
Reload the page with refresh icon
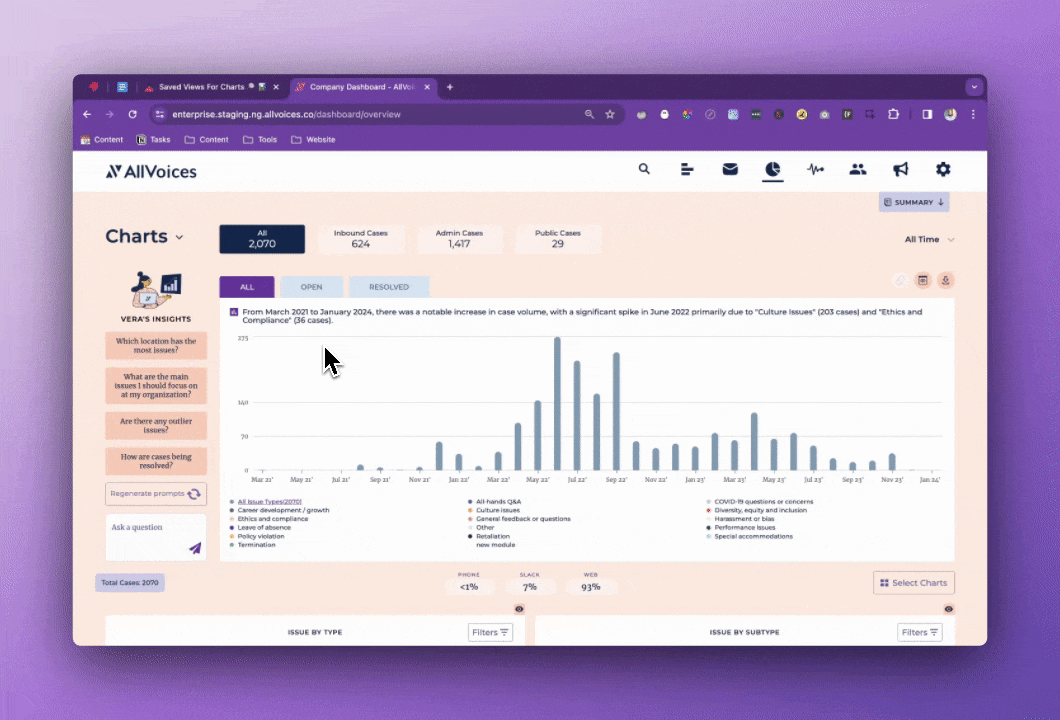[x=132, y=114]
